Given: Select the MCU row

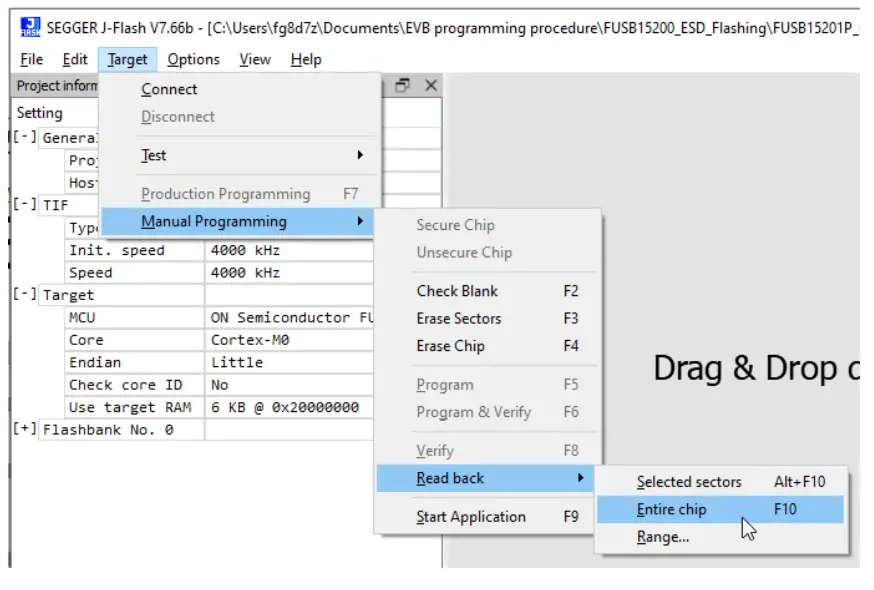Looking at the screenshot, I should click(219, 318).
